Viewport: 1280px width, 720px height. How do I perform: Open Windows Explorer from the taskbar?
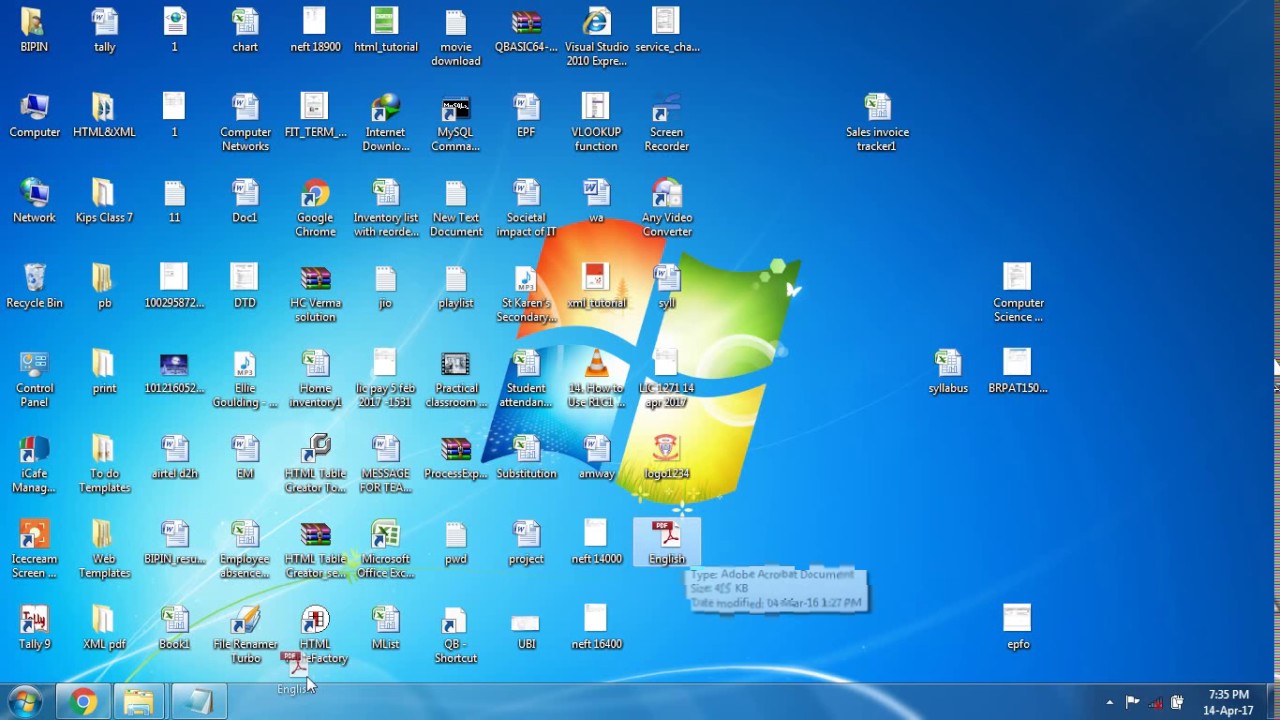click(x=140, y=702)
